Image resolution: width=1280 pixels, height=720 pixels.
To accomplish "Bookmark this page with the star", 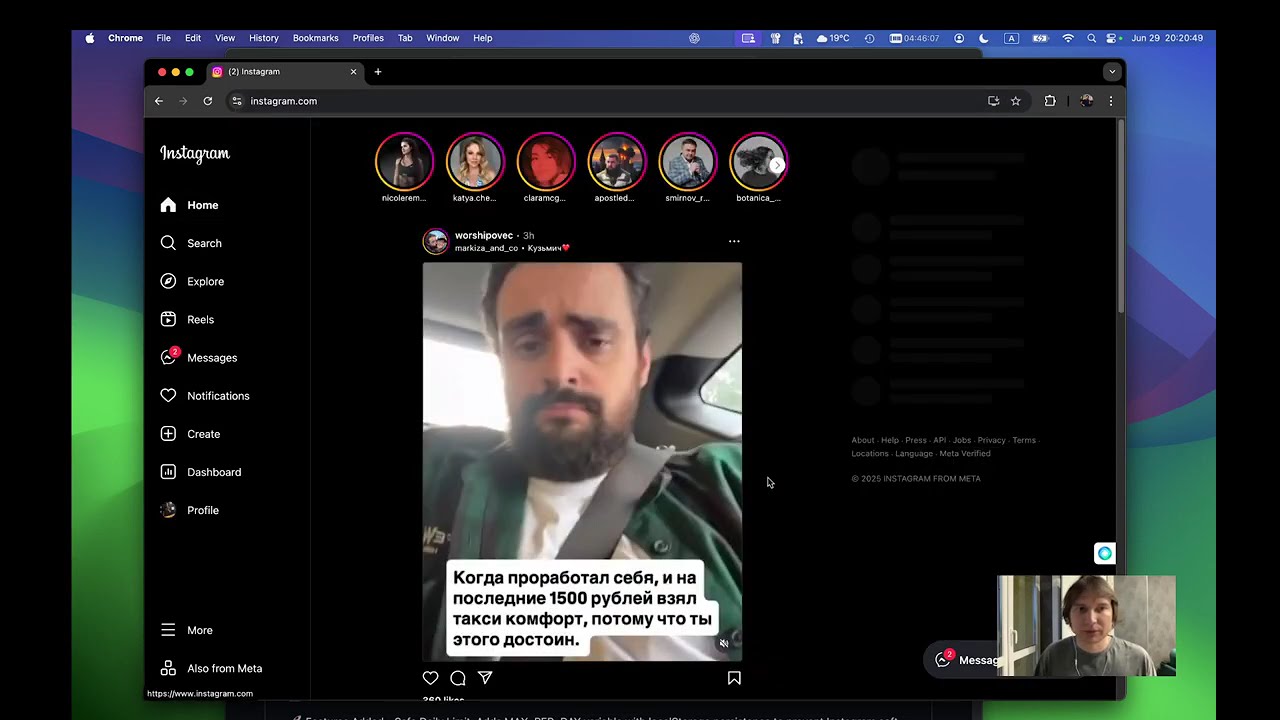I will pyautogui.click(x=1016, y=101).
